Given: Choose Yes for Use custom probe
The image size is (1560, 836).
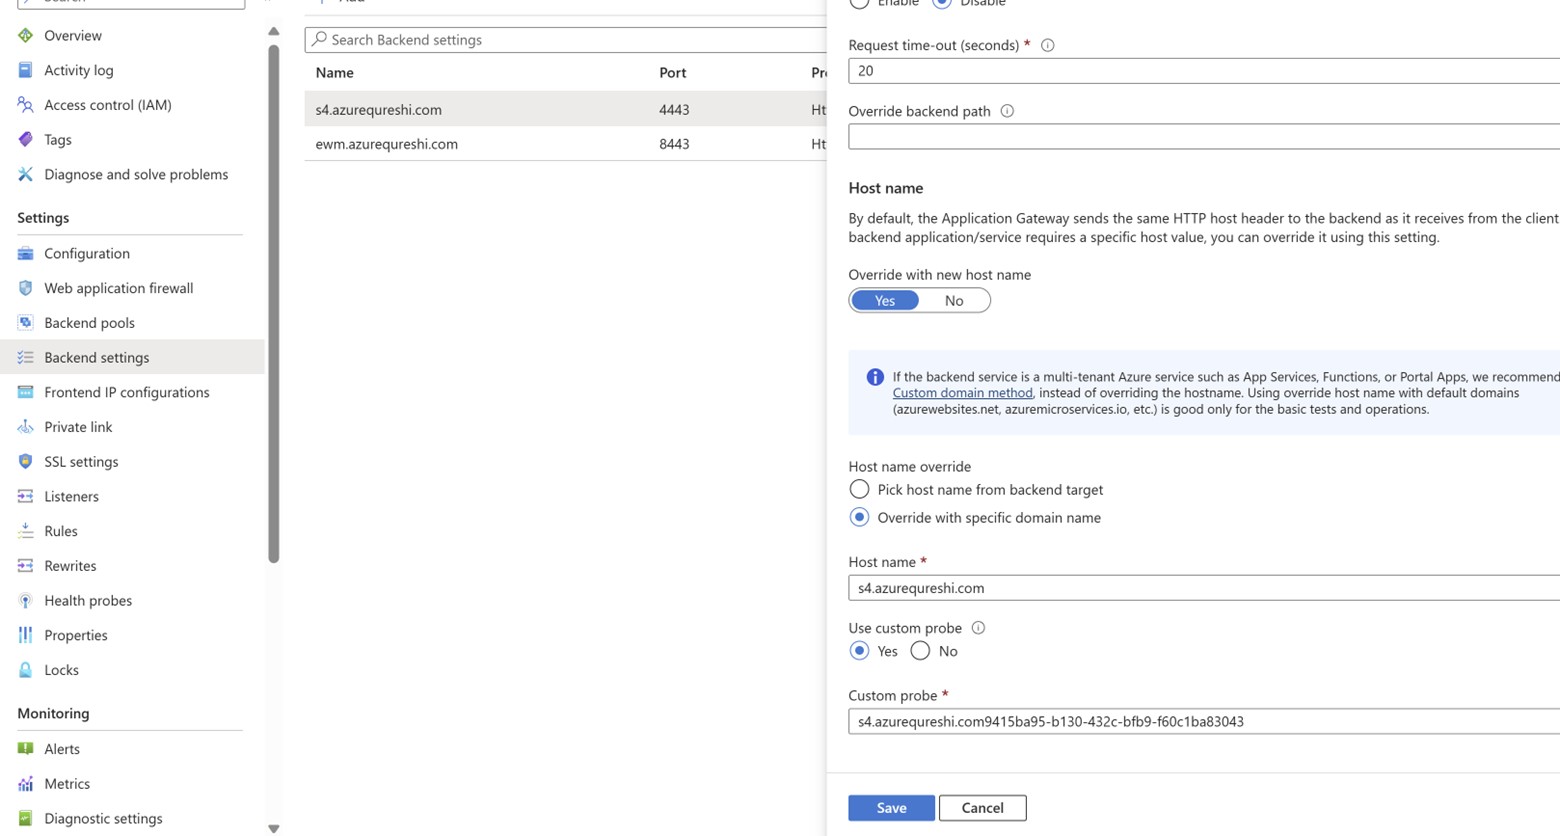Looking at the screenshot, I should [859, 651].
